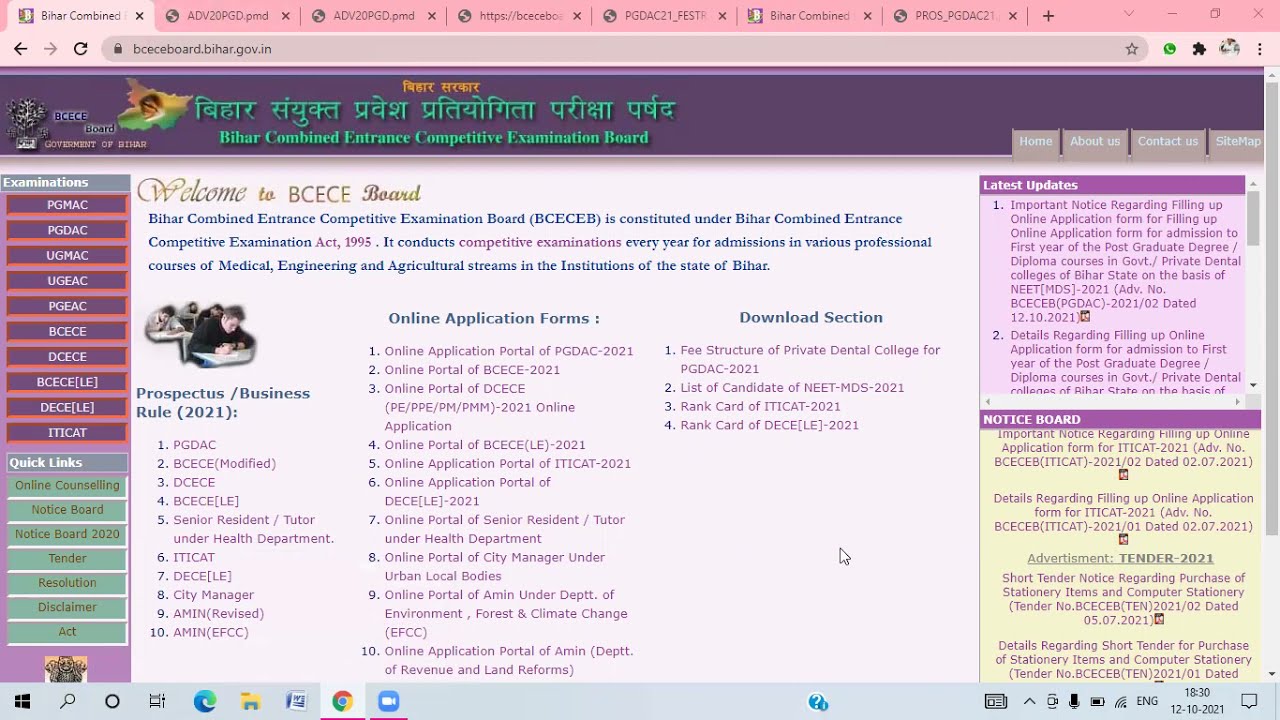Open the Extensions puzzle piece menu

tap(1199, 49)
